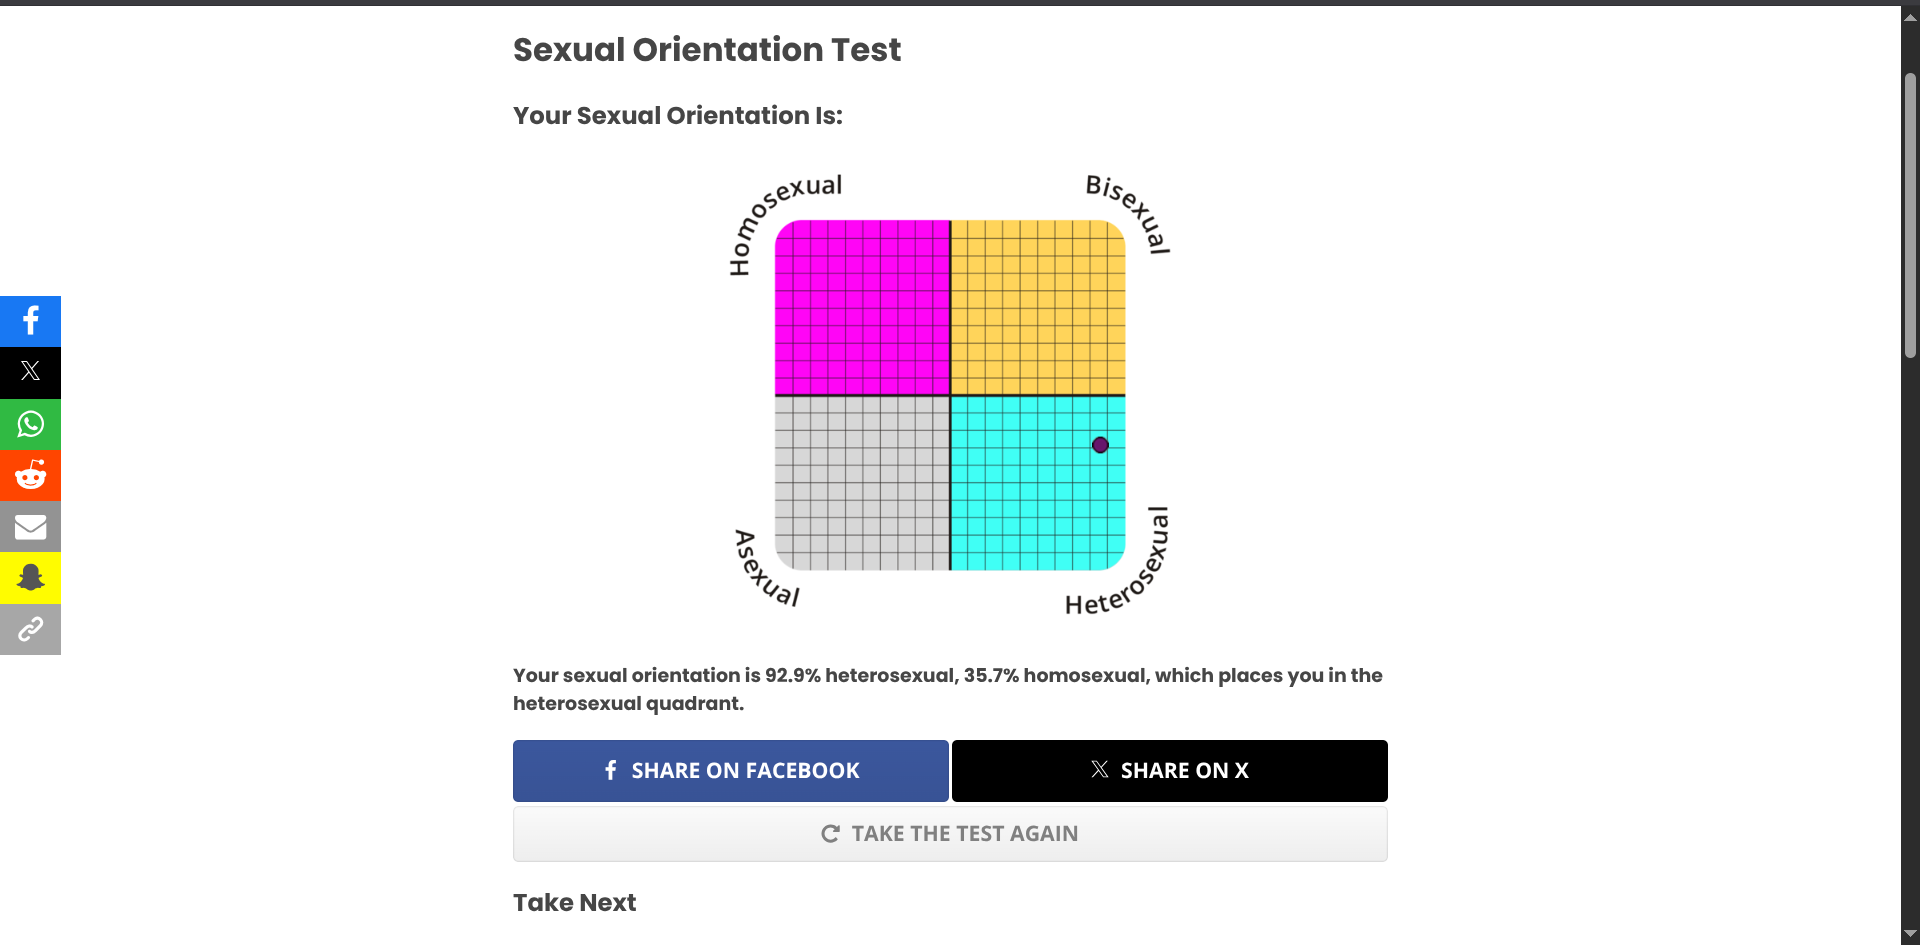Click TAKE THE TEST AGAIN

950,834
